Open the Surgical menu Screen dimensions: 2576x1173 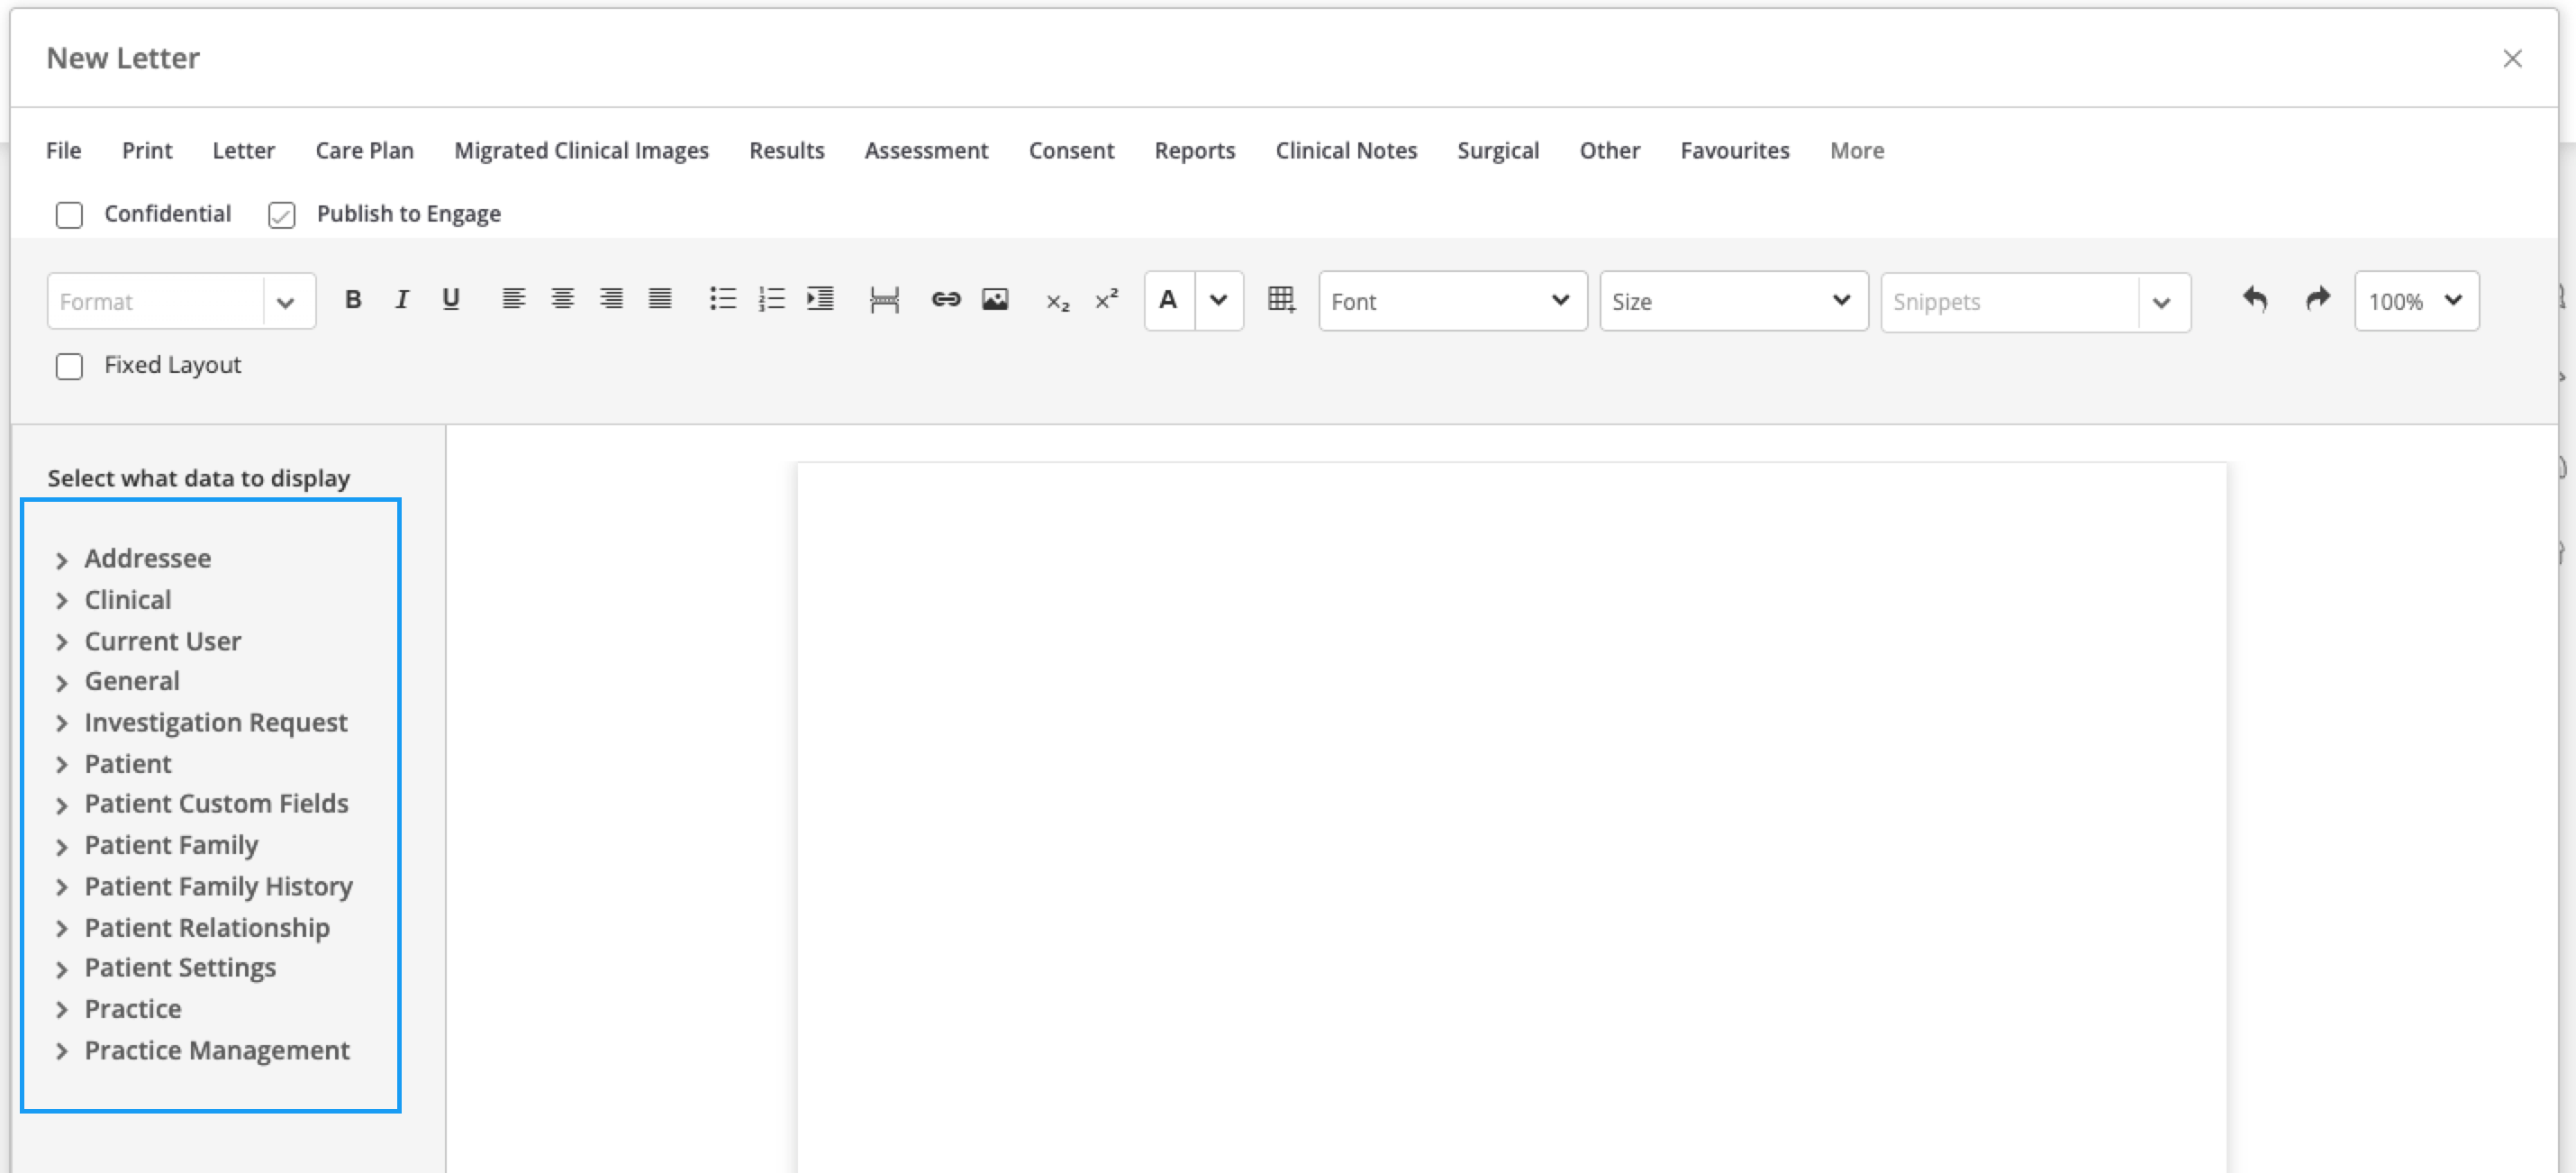click(1498, 151)
